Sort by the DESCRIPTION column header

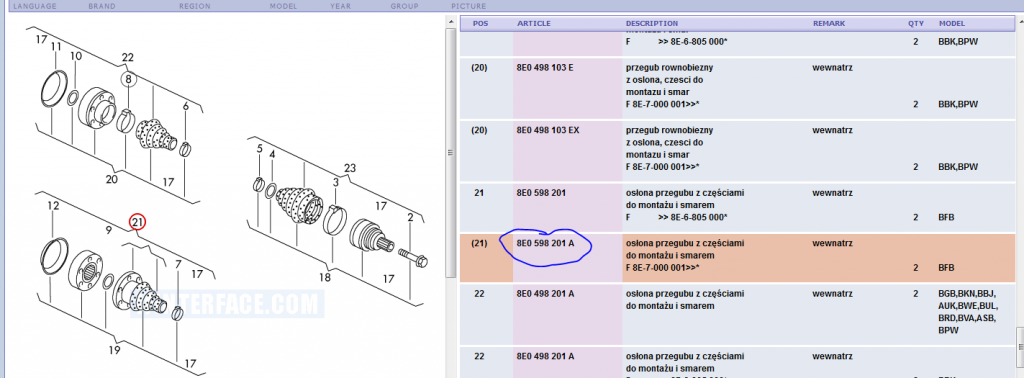pos(652,24)
